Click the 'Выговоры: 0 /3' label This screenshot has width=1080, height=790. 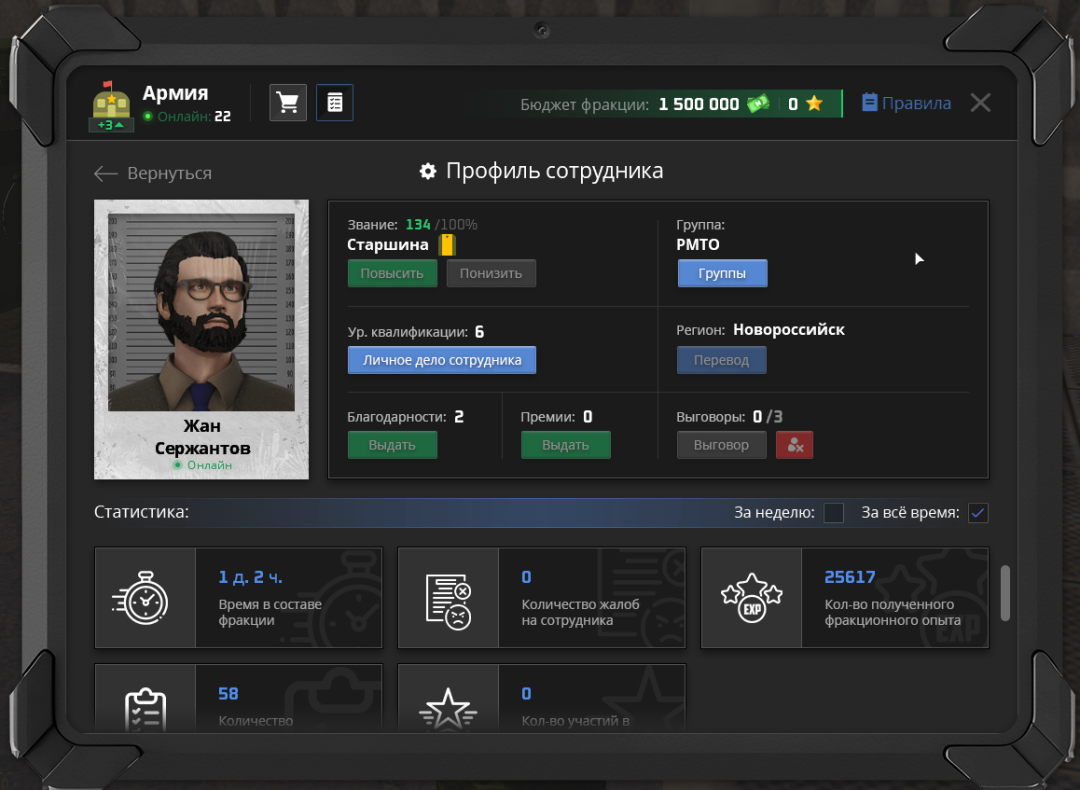[729, 417]
